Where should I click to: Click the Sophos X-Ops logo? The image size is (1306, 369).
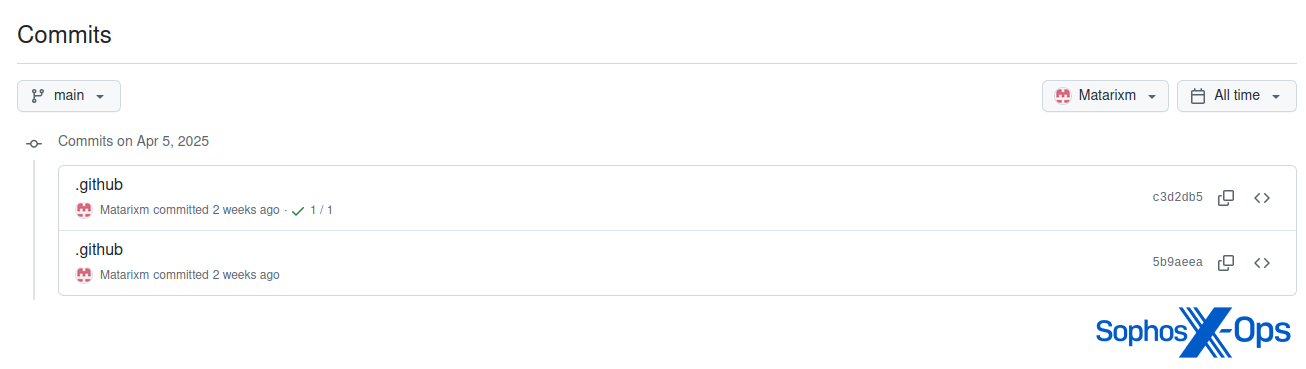point(1193,332)
